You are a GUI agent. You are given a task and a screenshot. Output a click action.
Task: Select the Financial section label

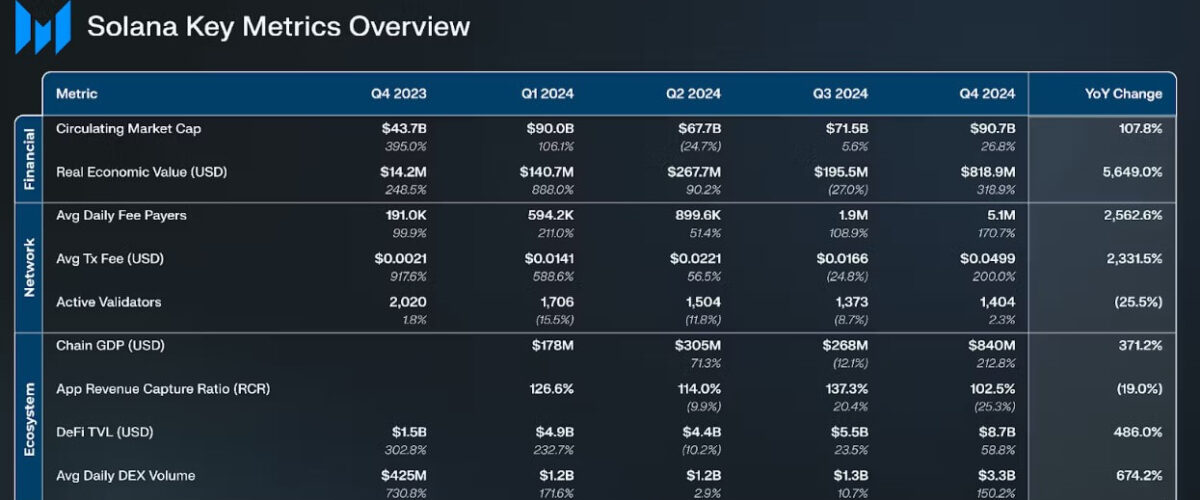tap(29, 159)
